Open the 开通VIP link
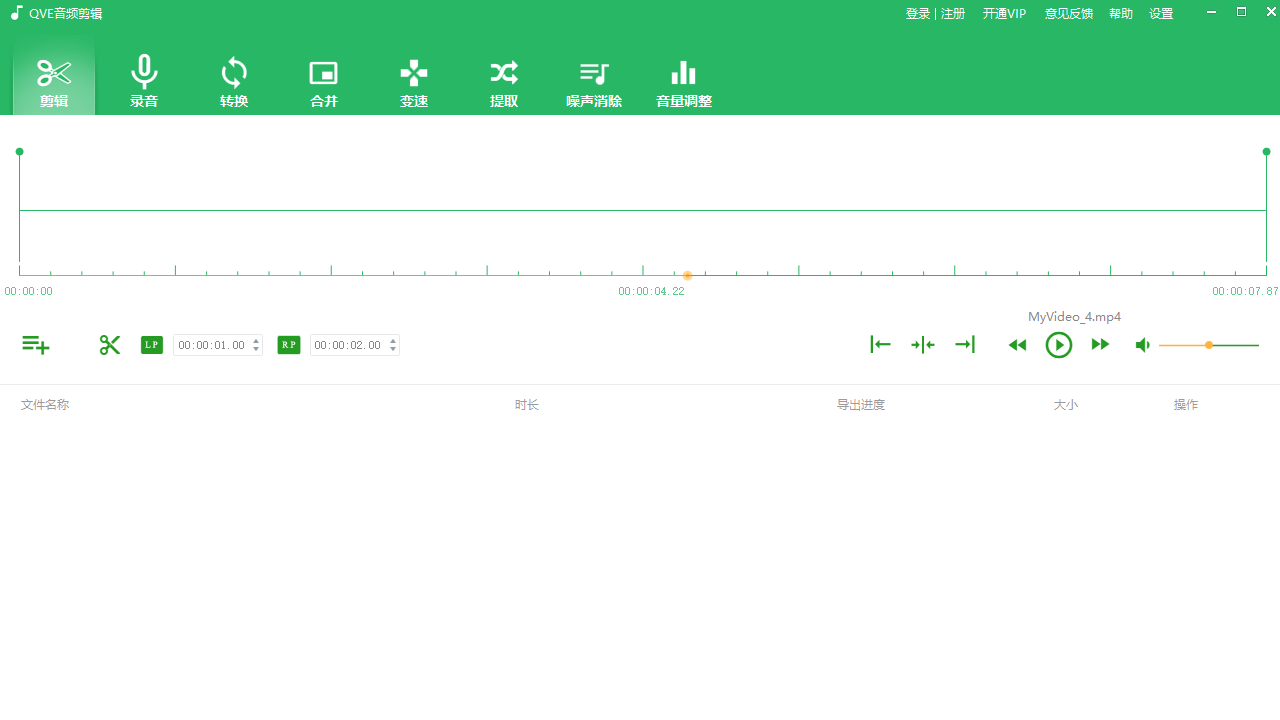 coord(1004,14)
